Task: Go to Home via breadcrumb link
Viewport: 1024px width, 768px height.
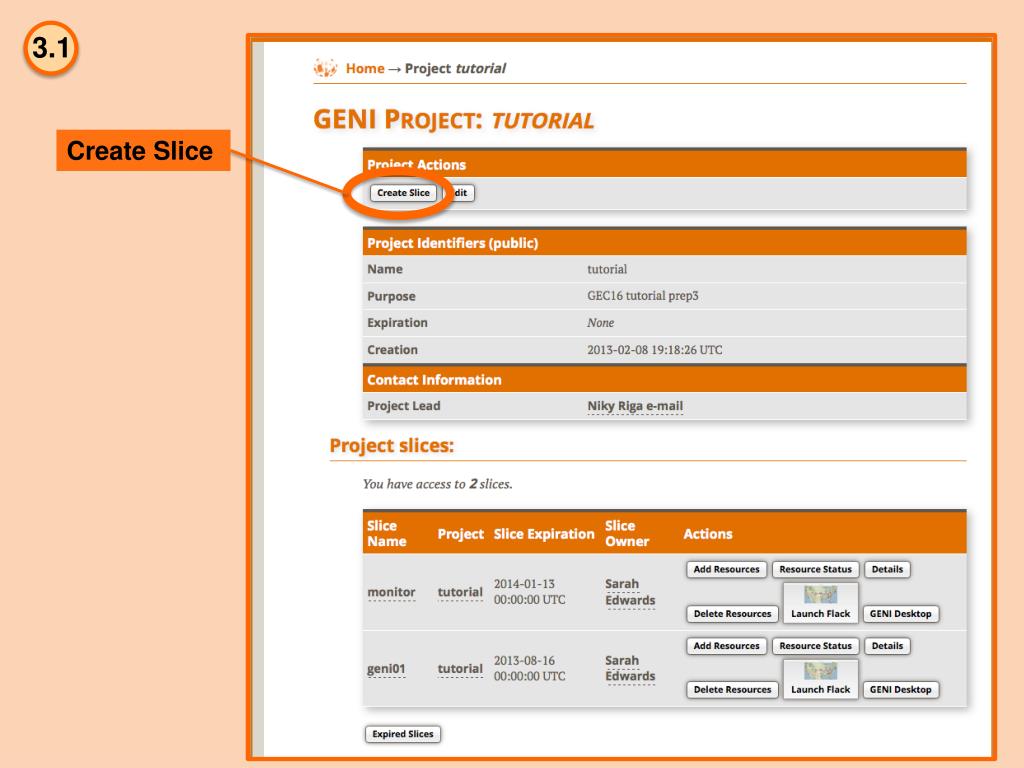Action: pos(365,68)
